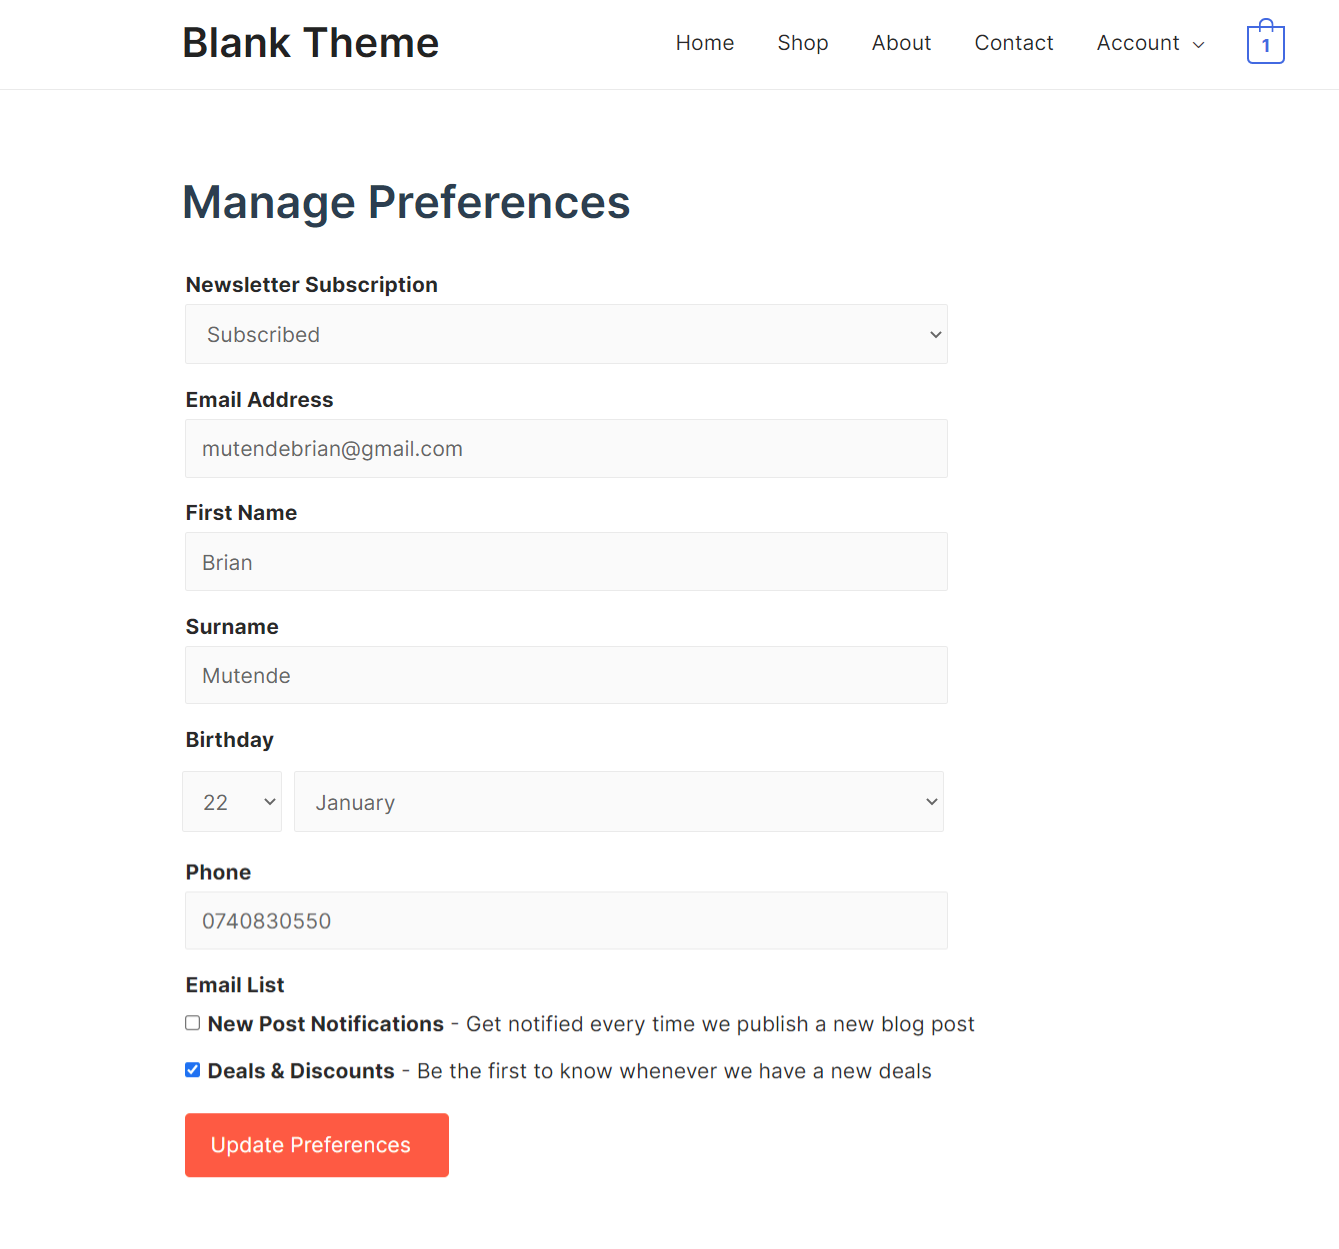1339x1249 pixels.
Task: Uncheck Deals & Discounts
Action: 192,1070
